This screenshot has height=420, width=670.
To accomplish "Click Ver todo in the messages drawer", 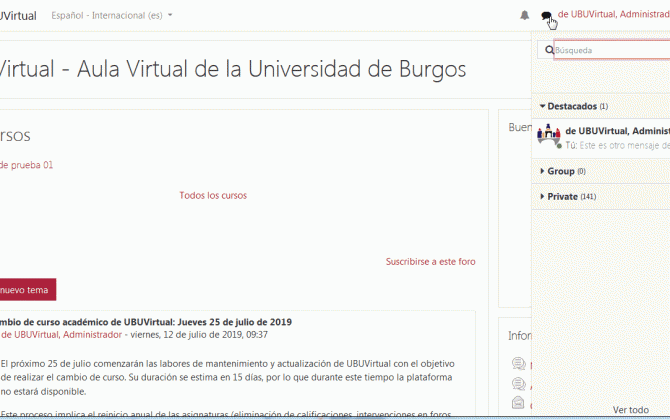I will 630,410.
